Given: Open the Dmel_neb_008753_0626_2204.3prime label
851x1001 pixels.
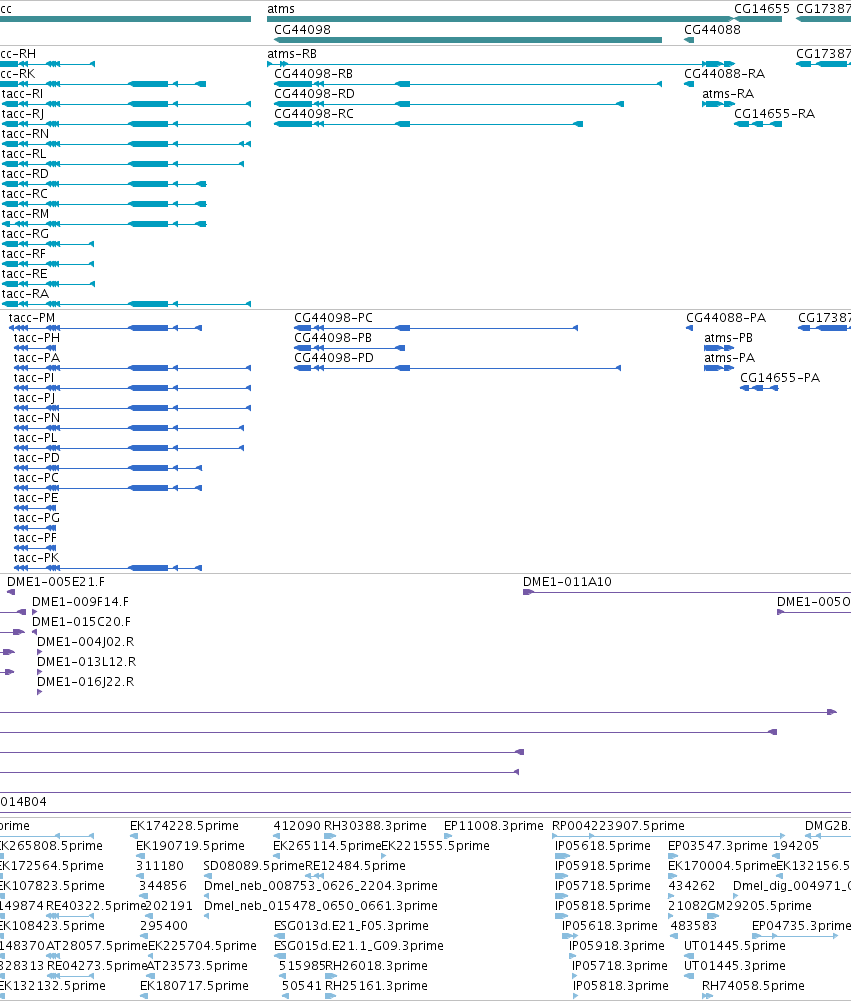Looking at the screenshot, I should coord(321,885).
